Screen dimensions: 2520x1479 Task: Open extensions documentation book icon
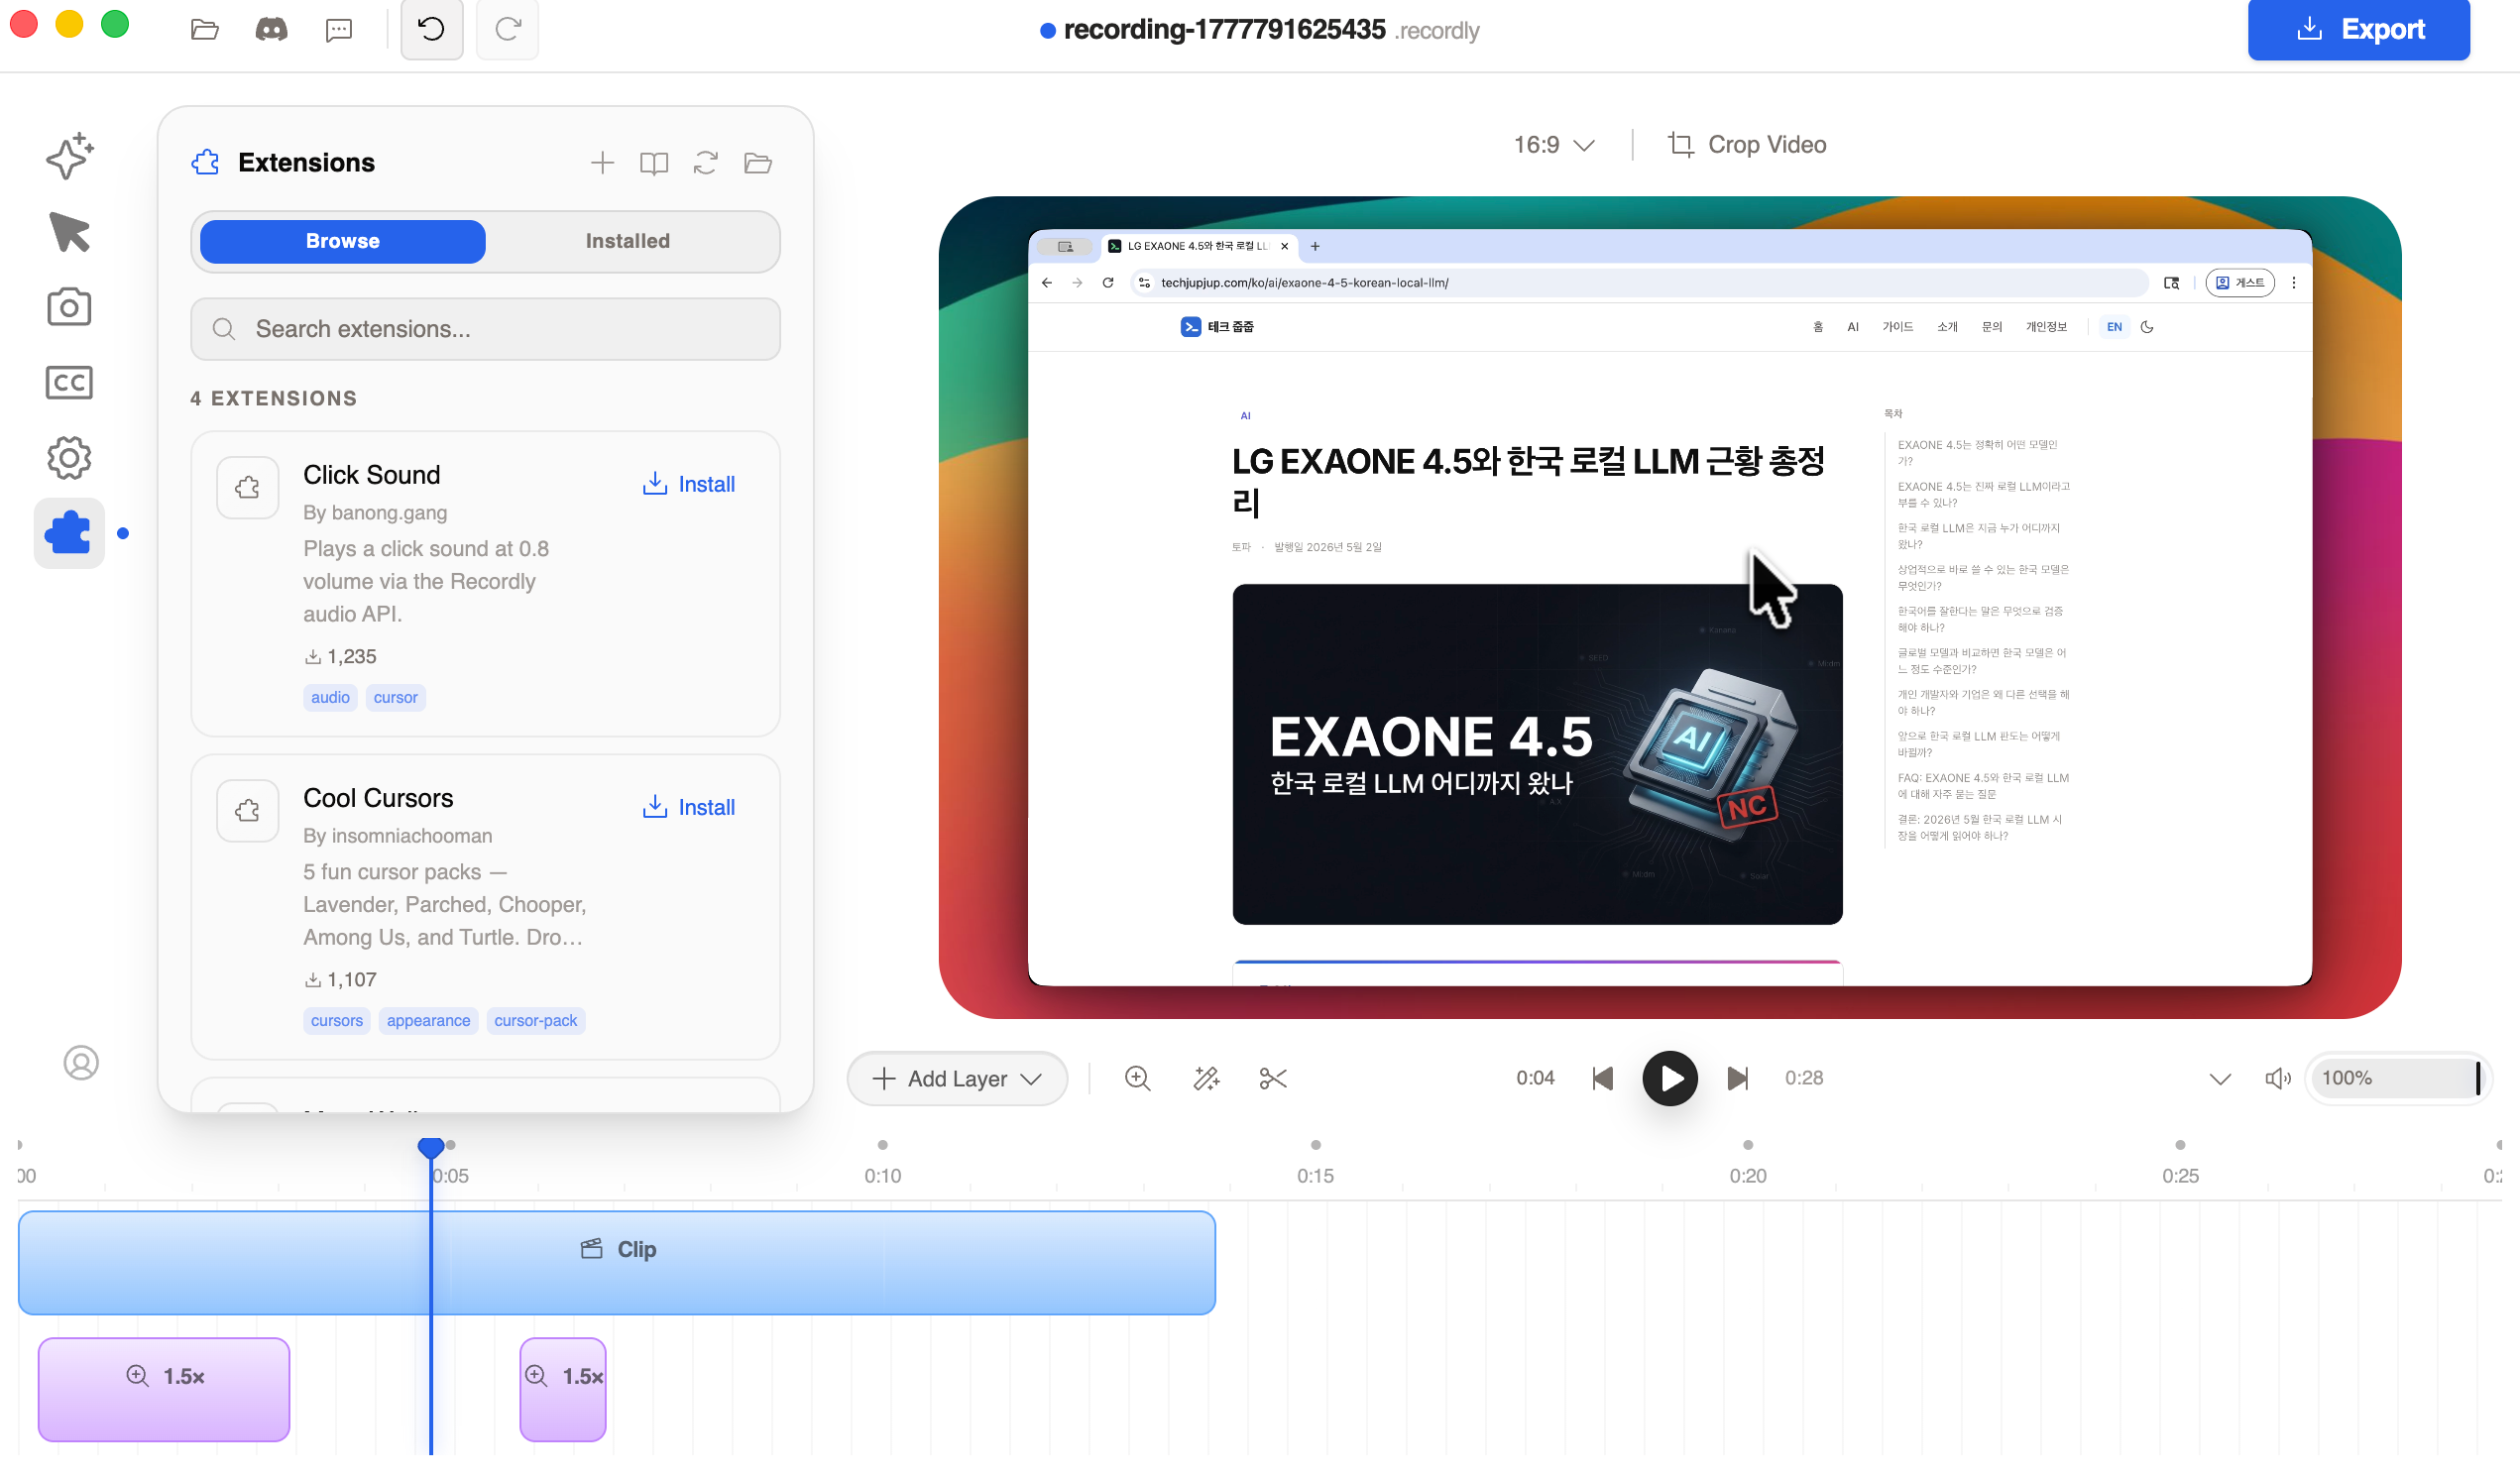tap(654, 163)
